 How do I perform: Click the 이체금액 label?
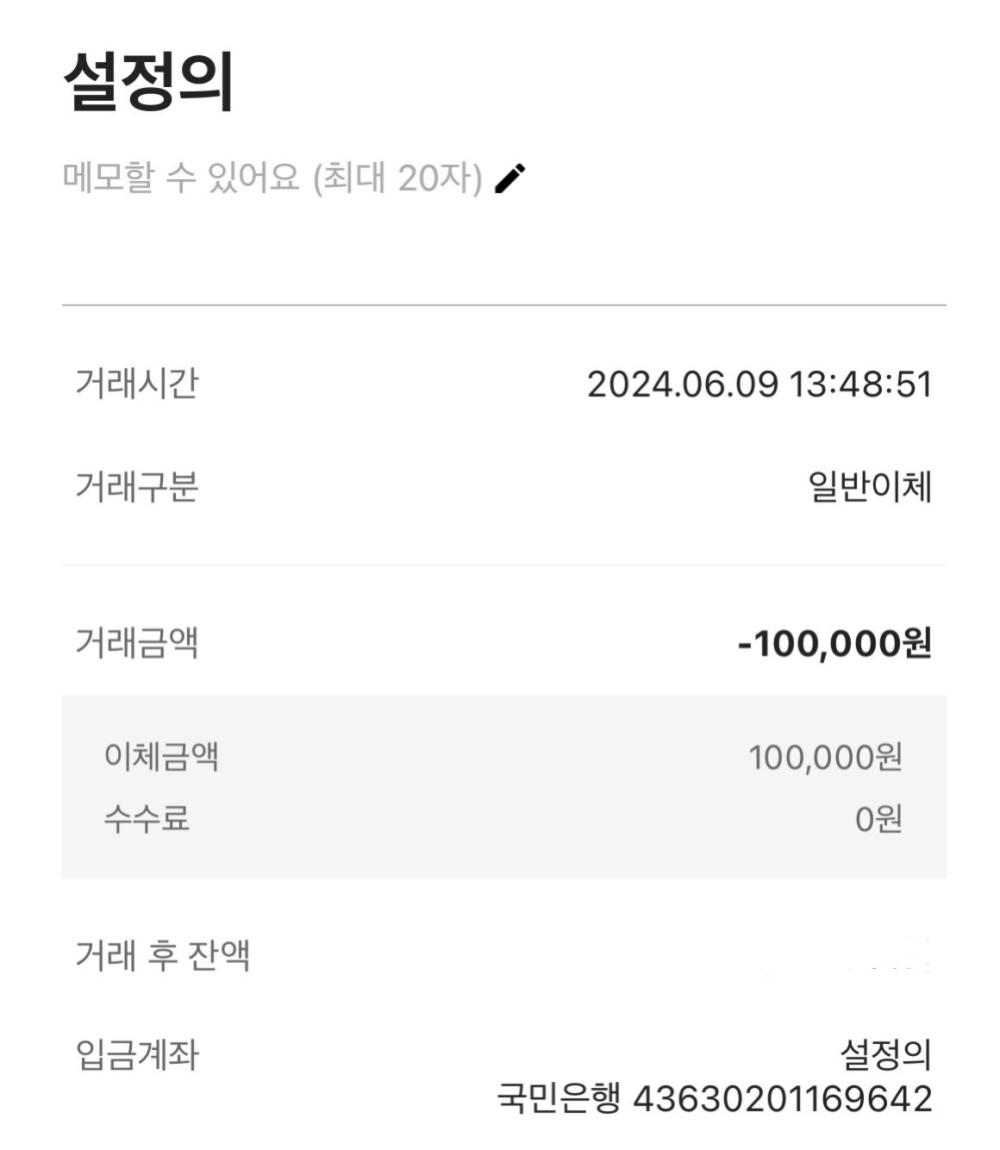pos(161,757)
